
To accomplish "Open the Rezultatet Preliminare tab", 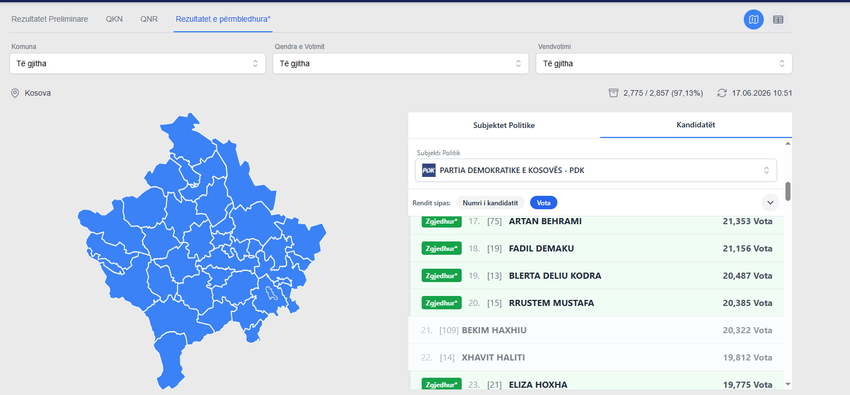I will tap(49, 19).
